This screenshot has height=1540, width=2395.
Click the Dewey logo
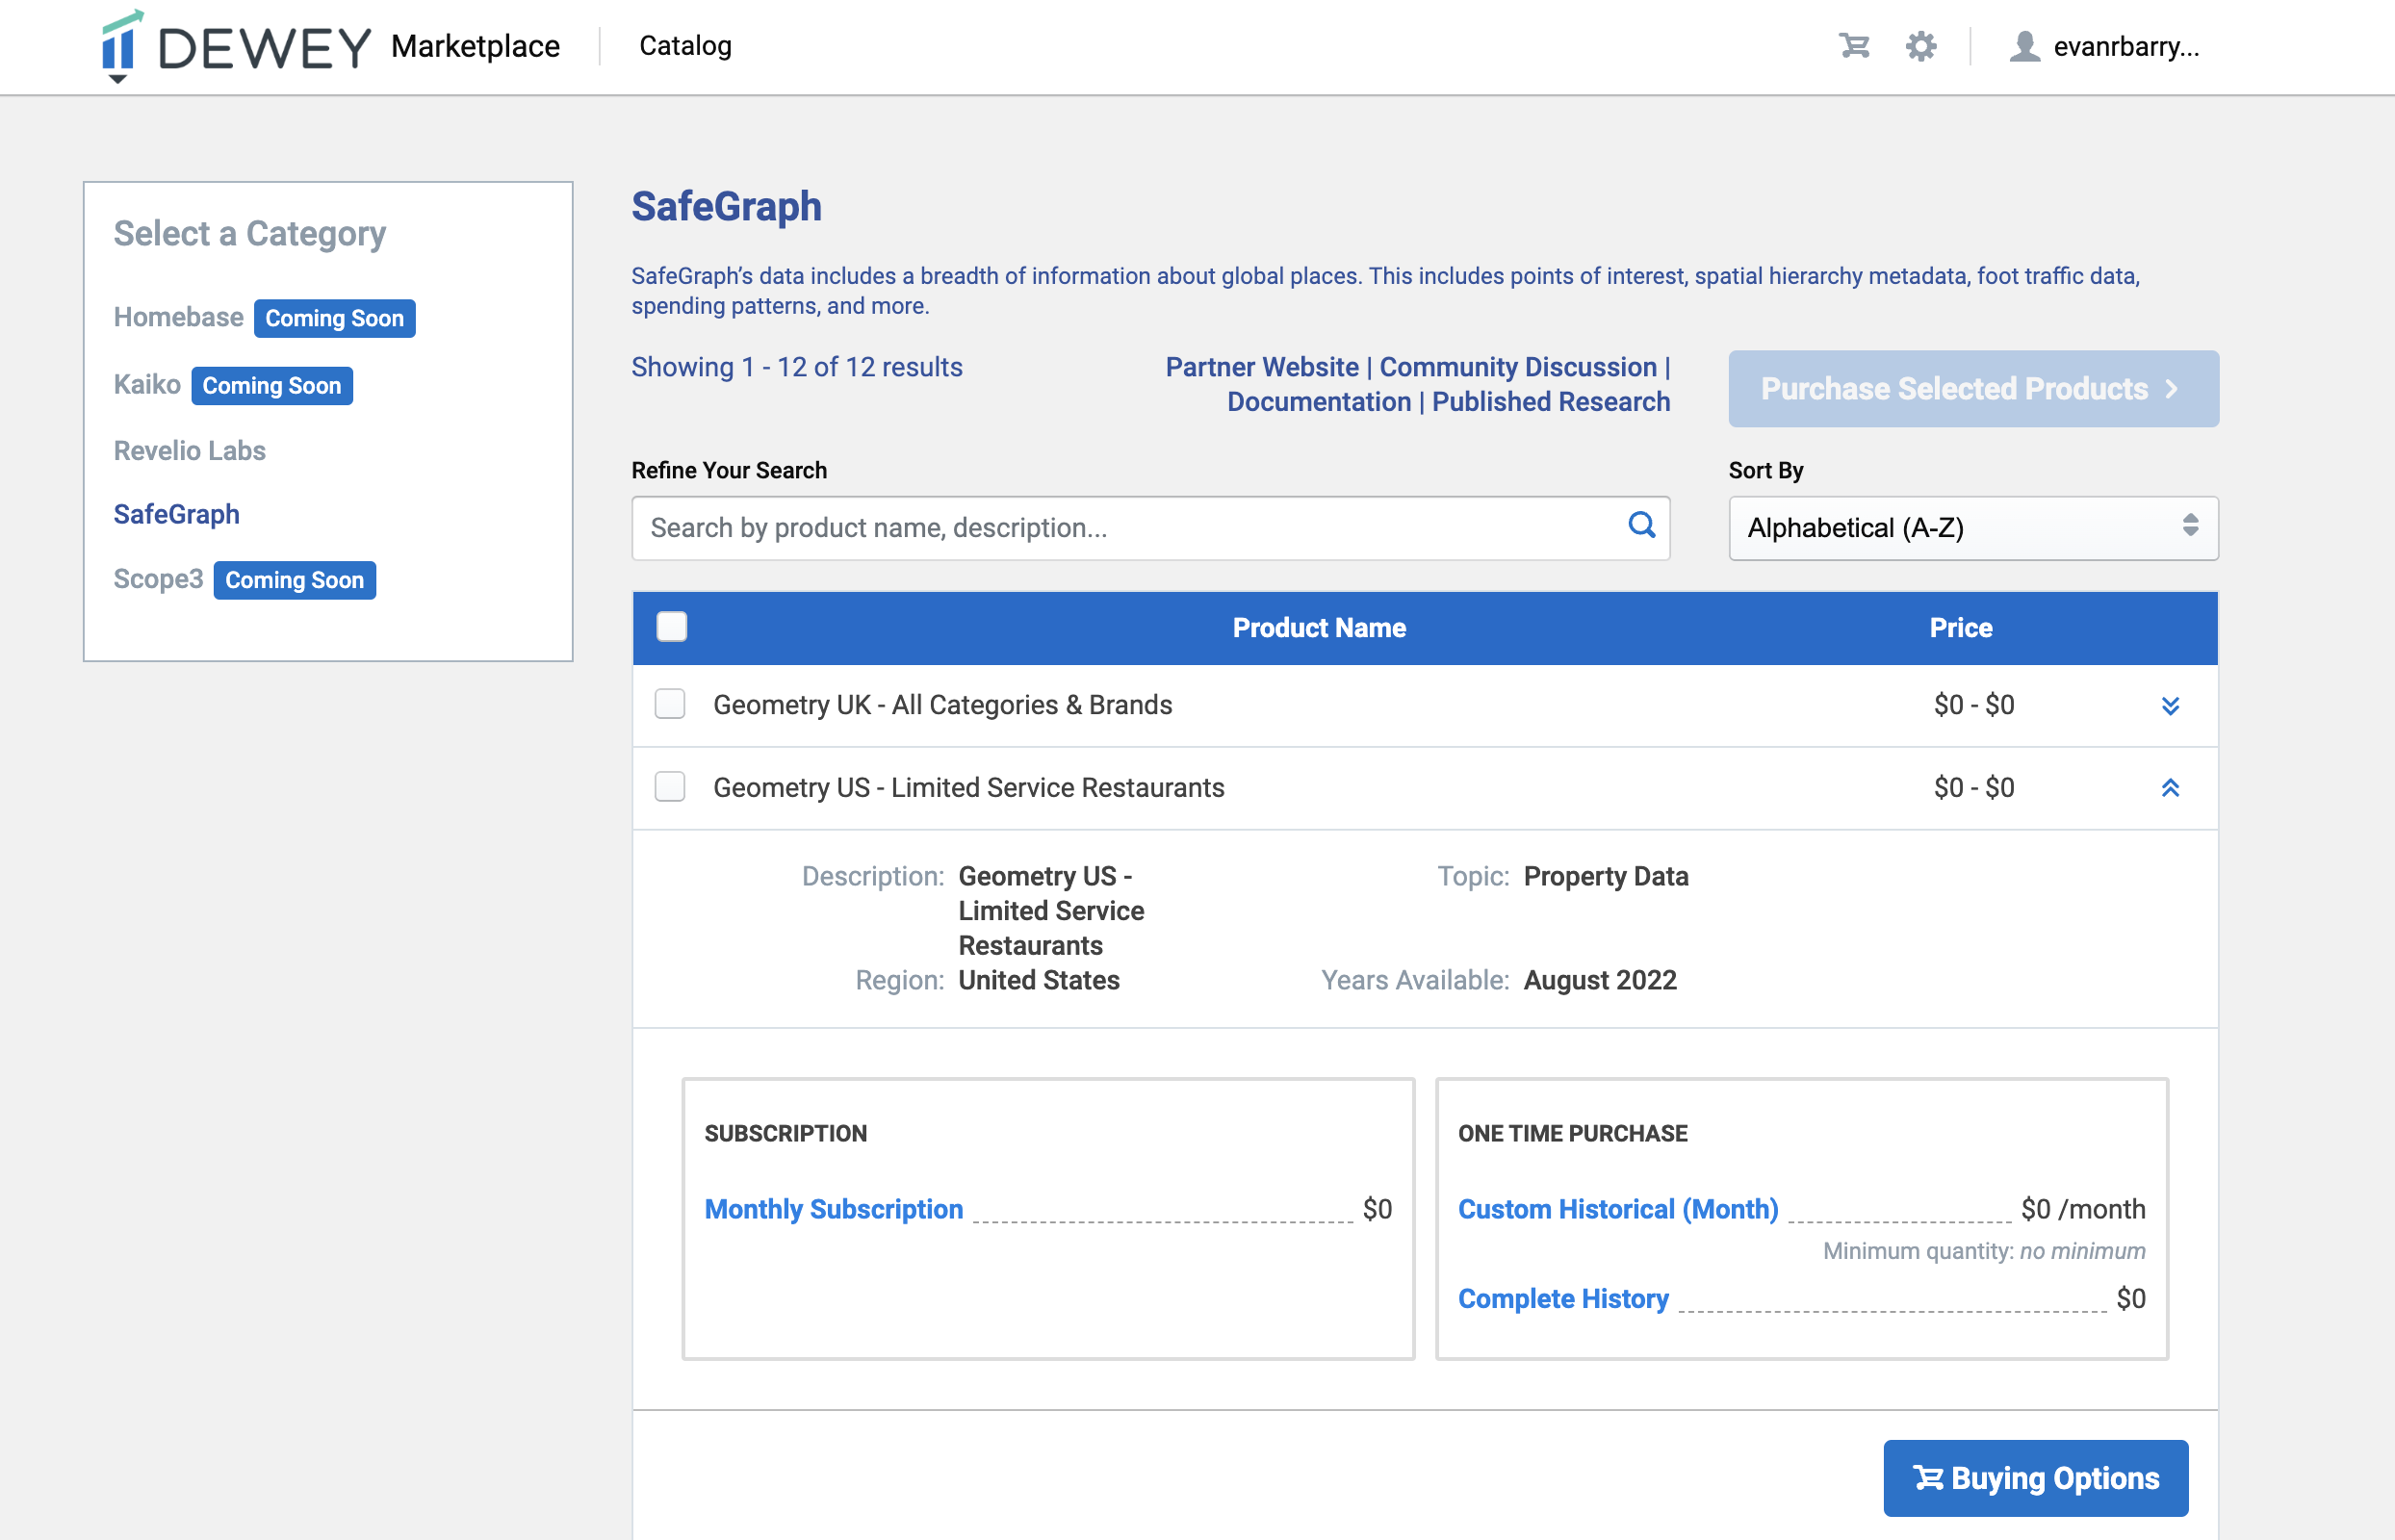coord(236,46)
